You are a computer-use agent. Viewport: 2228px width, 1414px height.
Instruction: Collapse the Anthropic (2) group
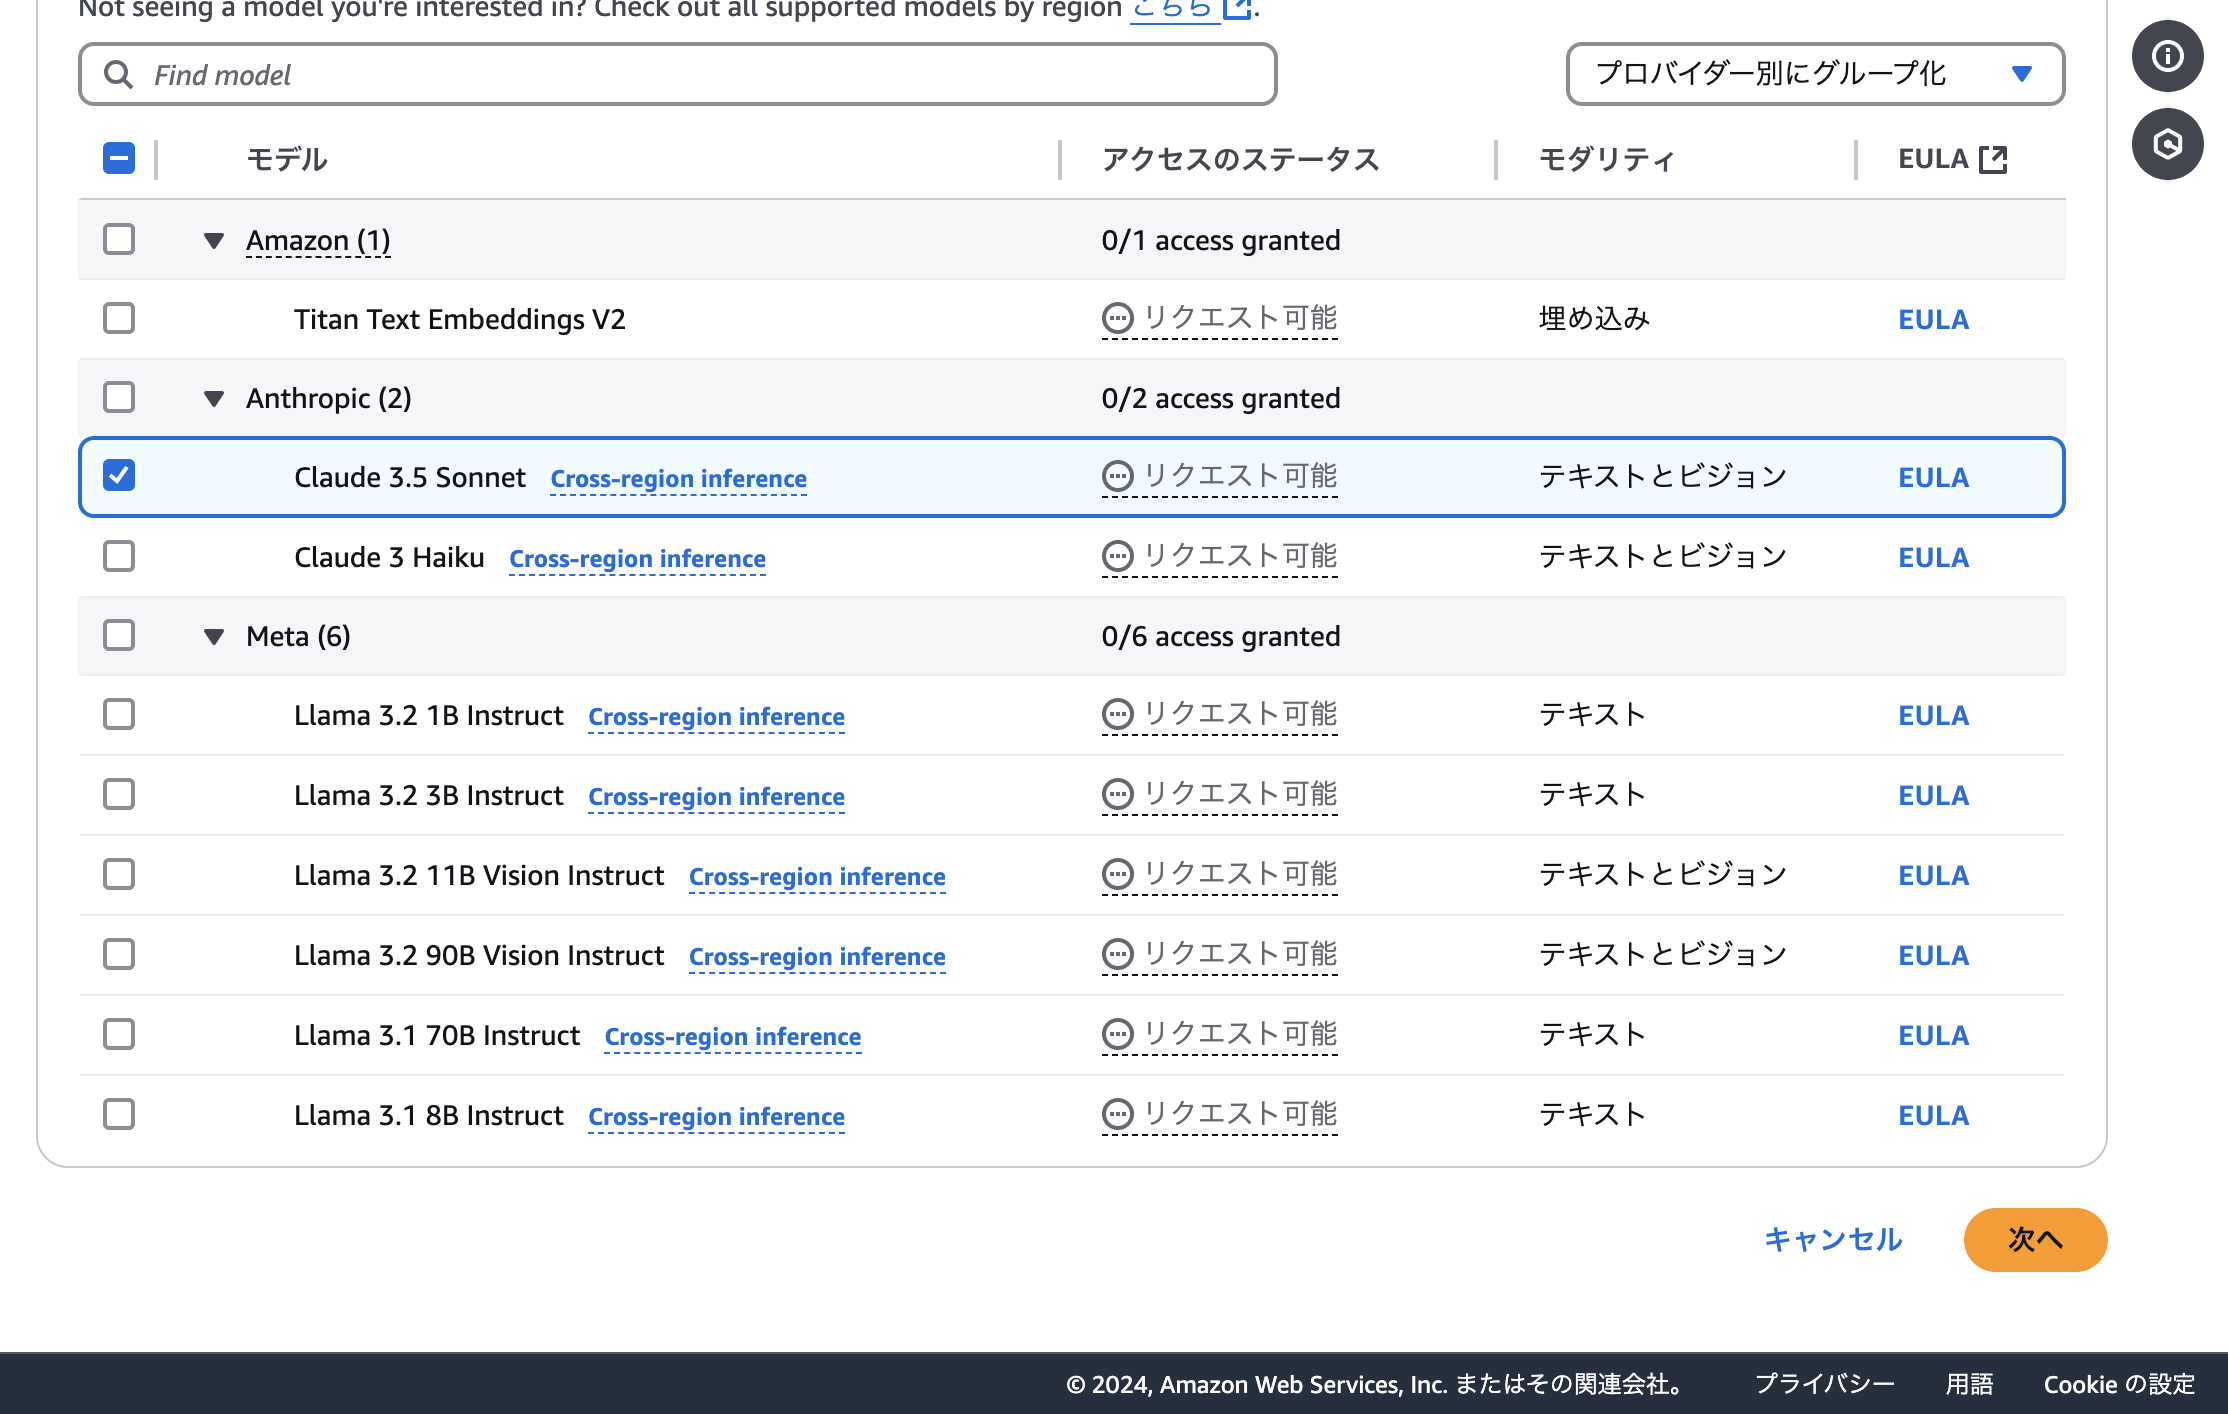(213, 398)
